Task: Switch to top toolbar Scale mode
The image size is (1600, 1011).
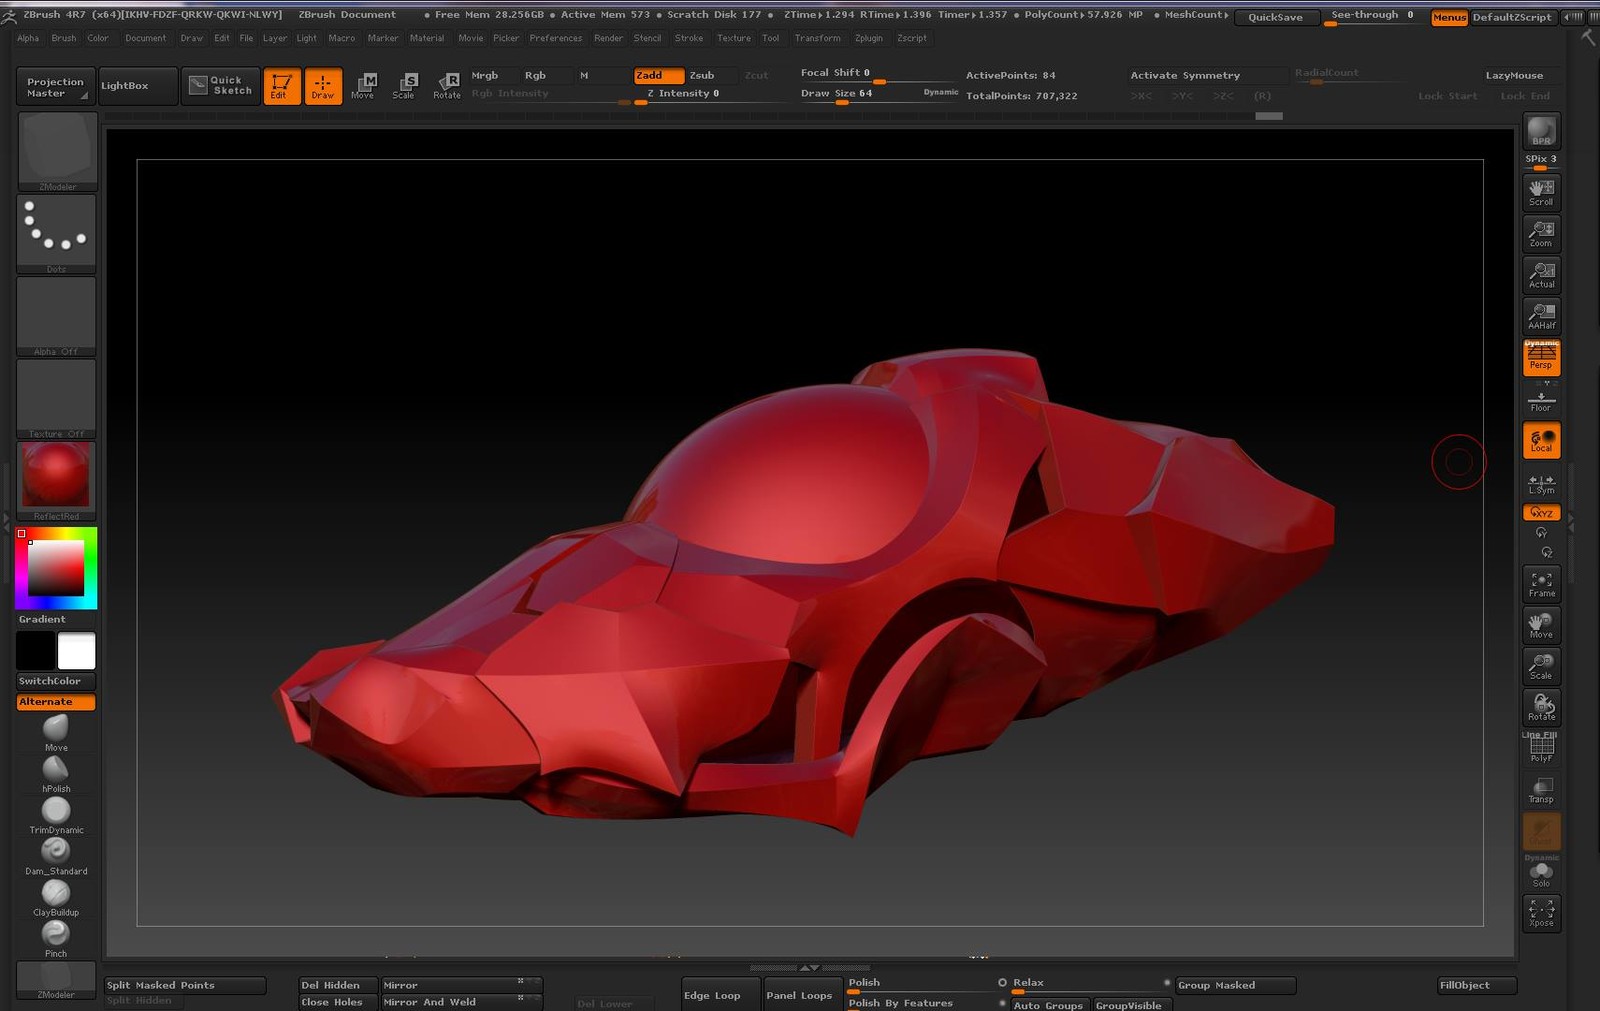Action: coord(404,86)
